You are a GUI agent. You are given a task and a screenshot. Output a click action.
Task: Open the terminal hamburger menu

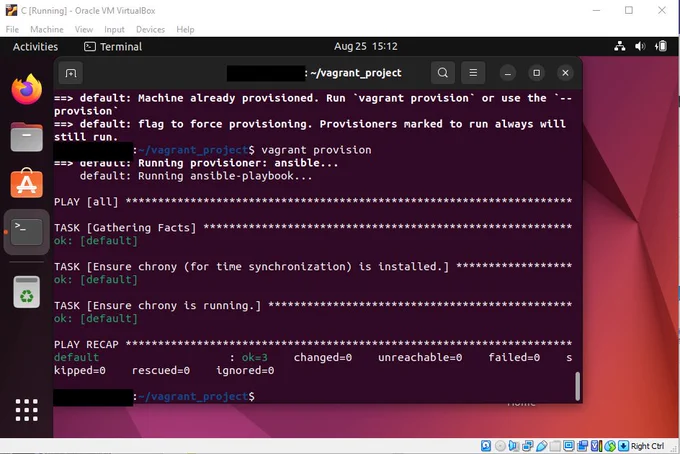tap(473, 72)
